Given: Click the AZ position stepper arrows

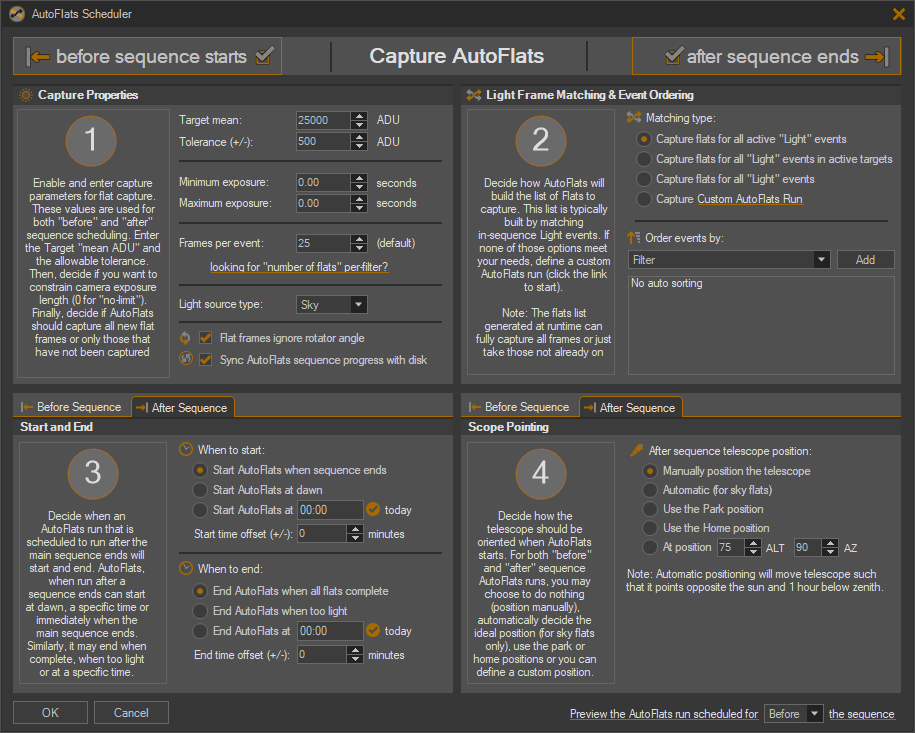Looking at the screenshot, I should pos(830,547).
